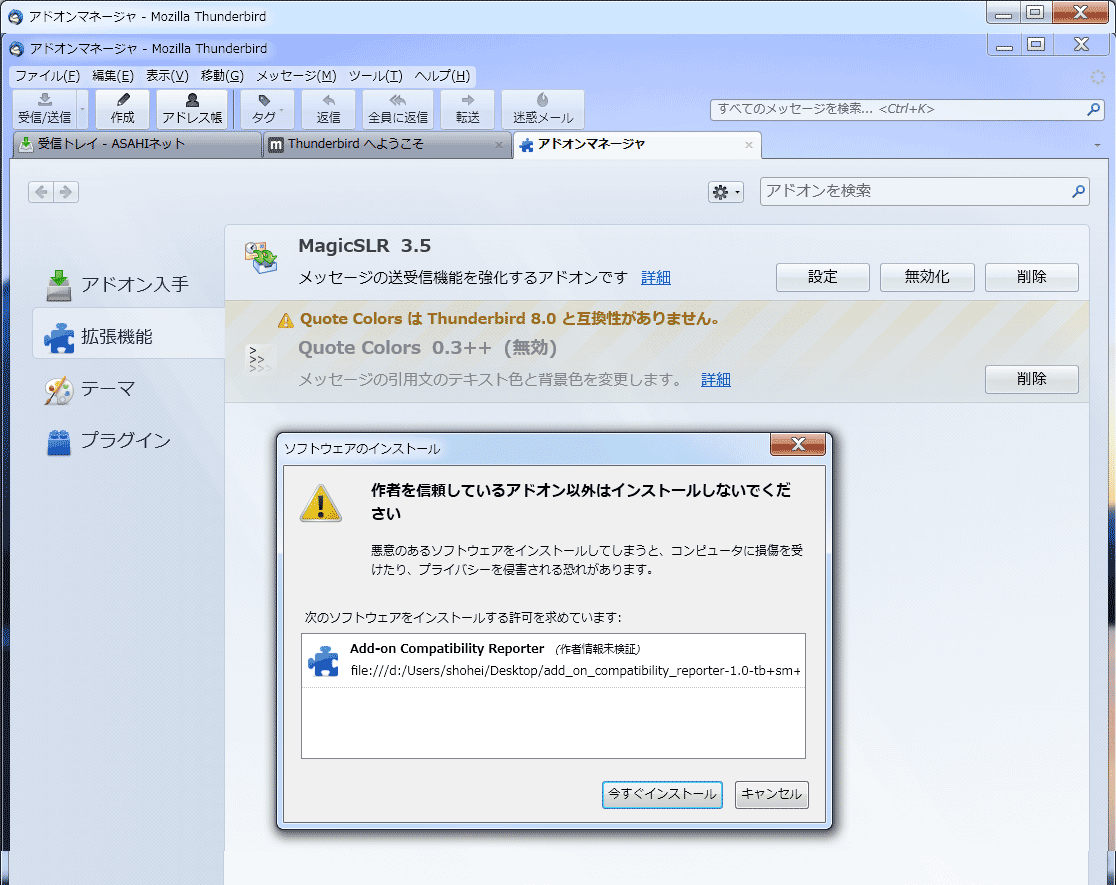1116x885 pixels.
Task: Select テーマ themes category
Action: click(129, 389)
